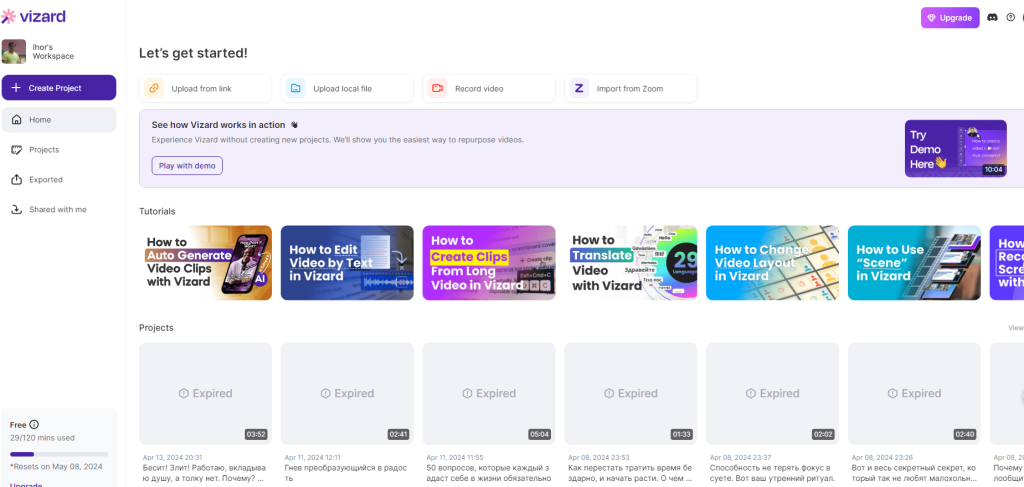
Task: Click the info icon next to Free
Action: coord(35,424)
